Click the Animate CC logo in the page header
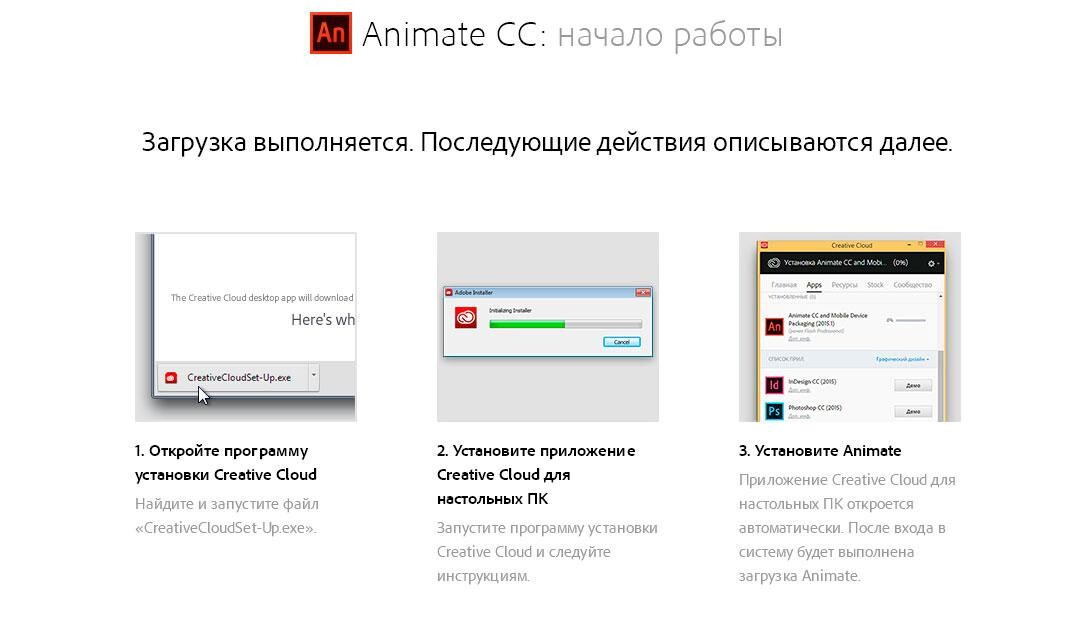This screenshot has height=620, width=1087. [x=331, y=33]
